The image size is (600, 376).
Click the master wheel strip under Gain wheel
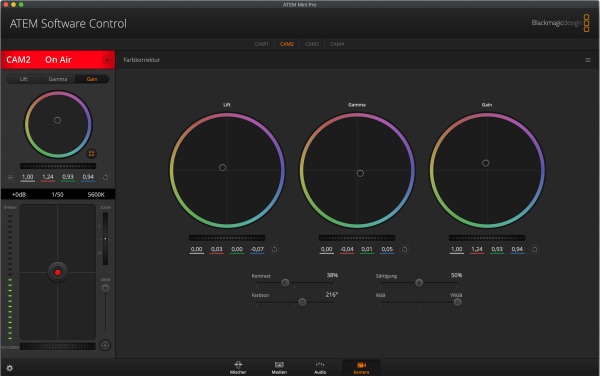(x=487, y=238)
